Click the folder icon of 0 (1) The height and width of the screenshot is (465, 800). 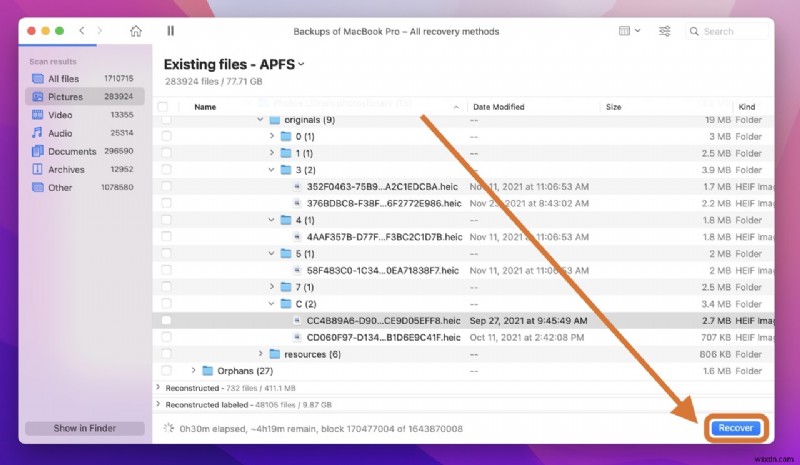(286, 136)
